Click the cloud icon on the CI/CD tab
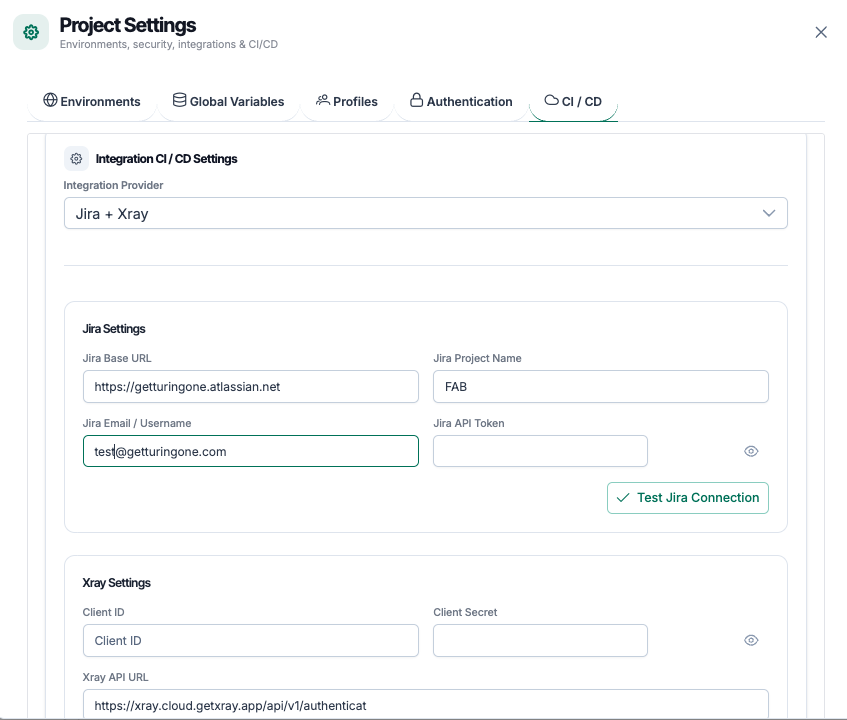This screenshot has height=720, width=847. coord(552,100)
